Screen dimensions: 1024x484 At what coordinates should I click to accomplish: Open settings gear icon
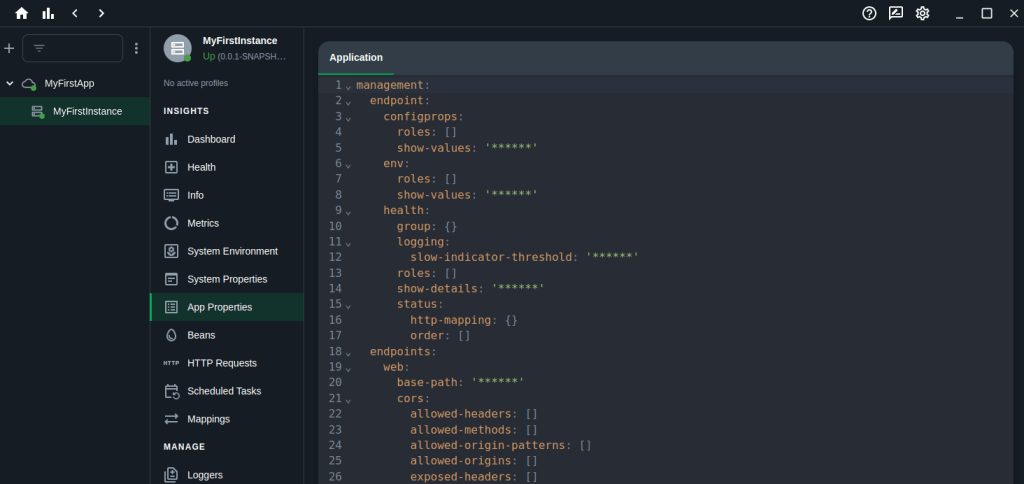point(922,13)
